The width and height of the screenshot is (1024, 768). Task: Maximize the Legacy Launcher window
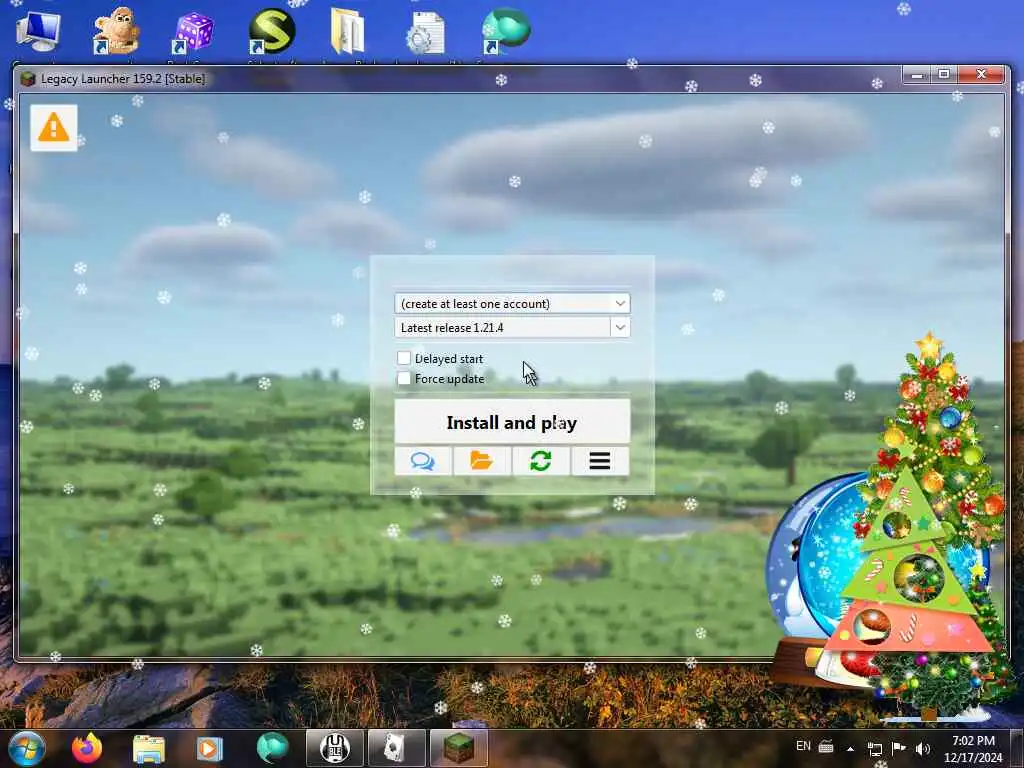[944, 75]
